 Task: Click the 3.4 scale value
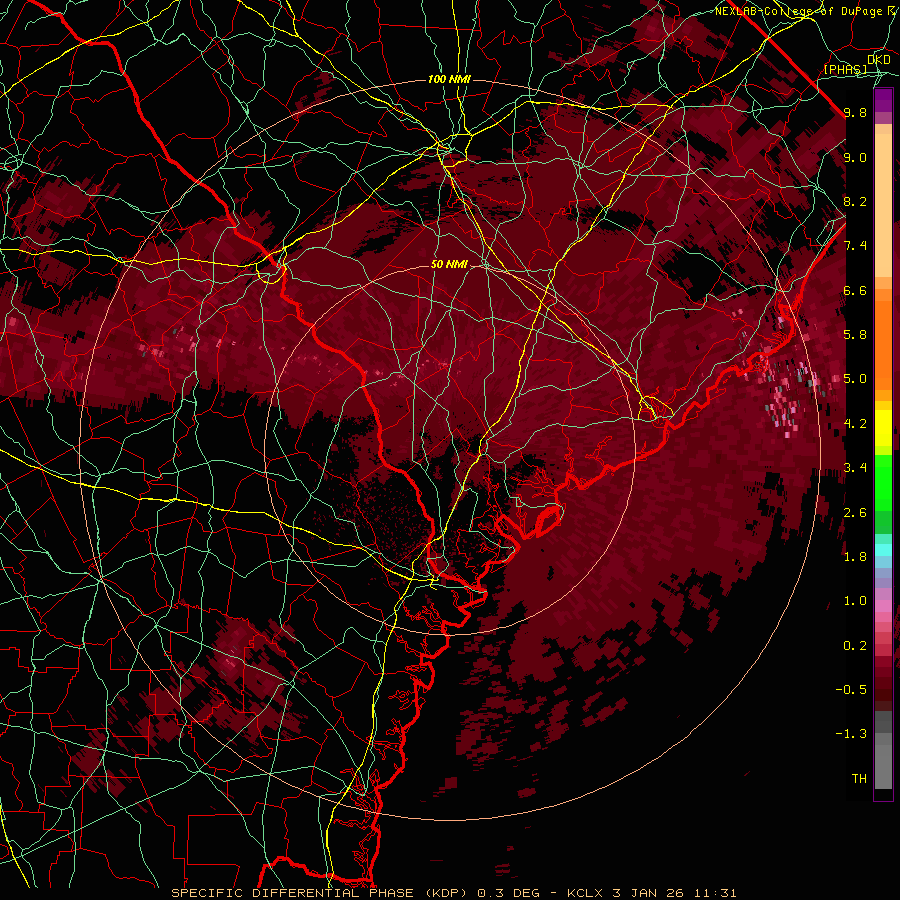pos(855,467)
